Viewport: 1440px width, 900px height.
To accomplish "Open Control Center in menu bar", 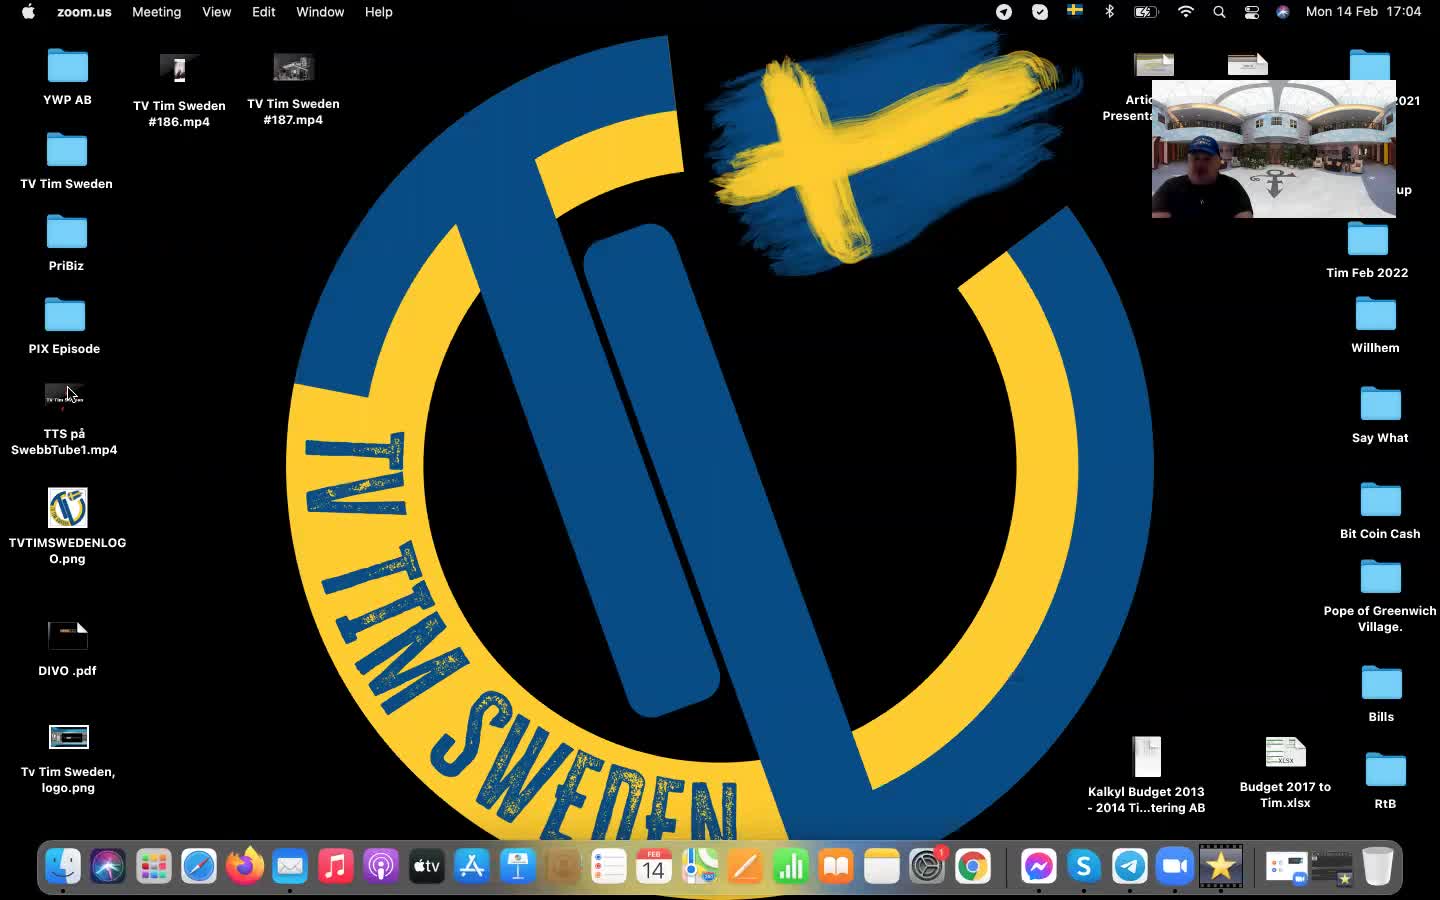I will [x=1251, y=12].
